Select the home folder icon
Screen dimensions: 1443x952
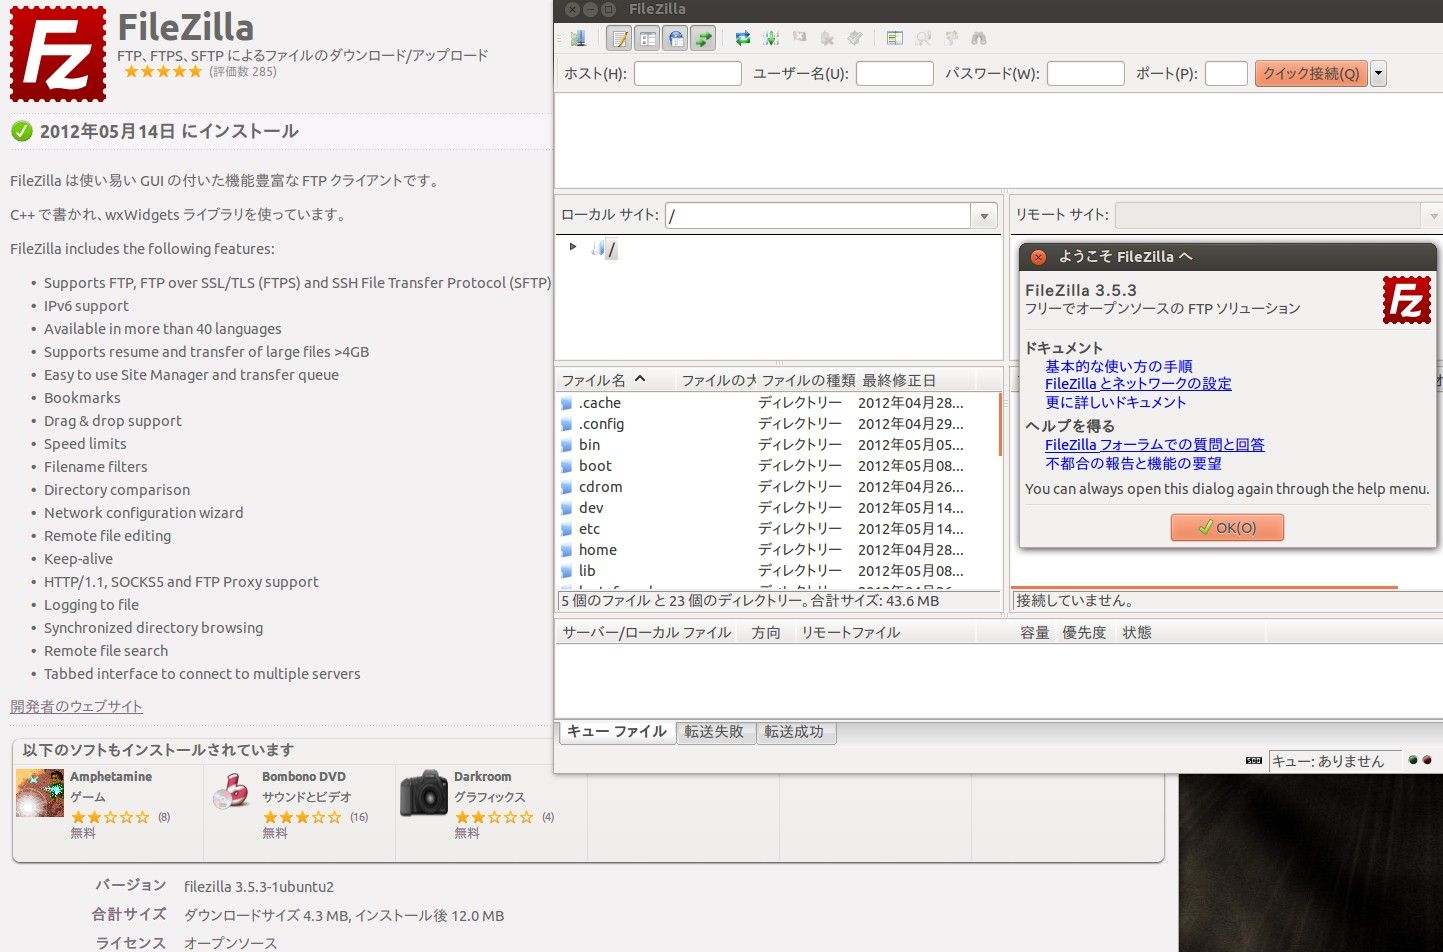click(x=566, y=550)
